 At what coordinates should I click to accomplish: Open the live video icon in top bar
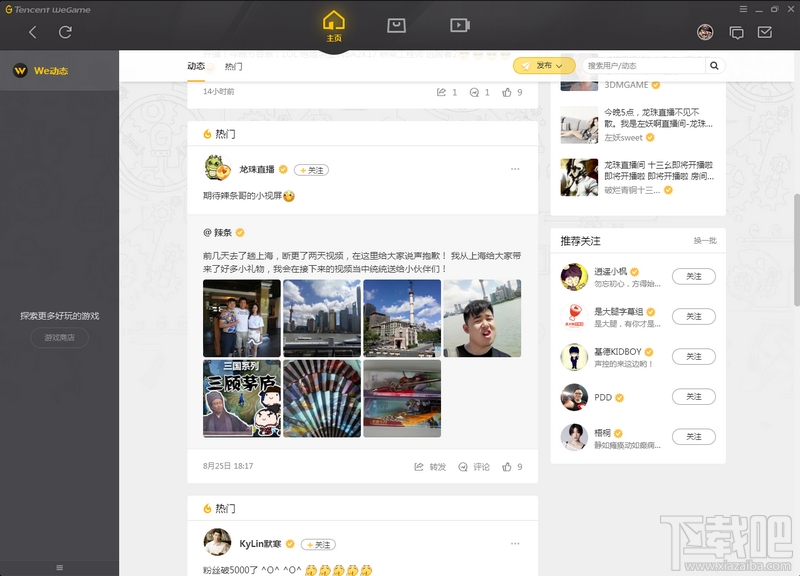click(460, 25)
